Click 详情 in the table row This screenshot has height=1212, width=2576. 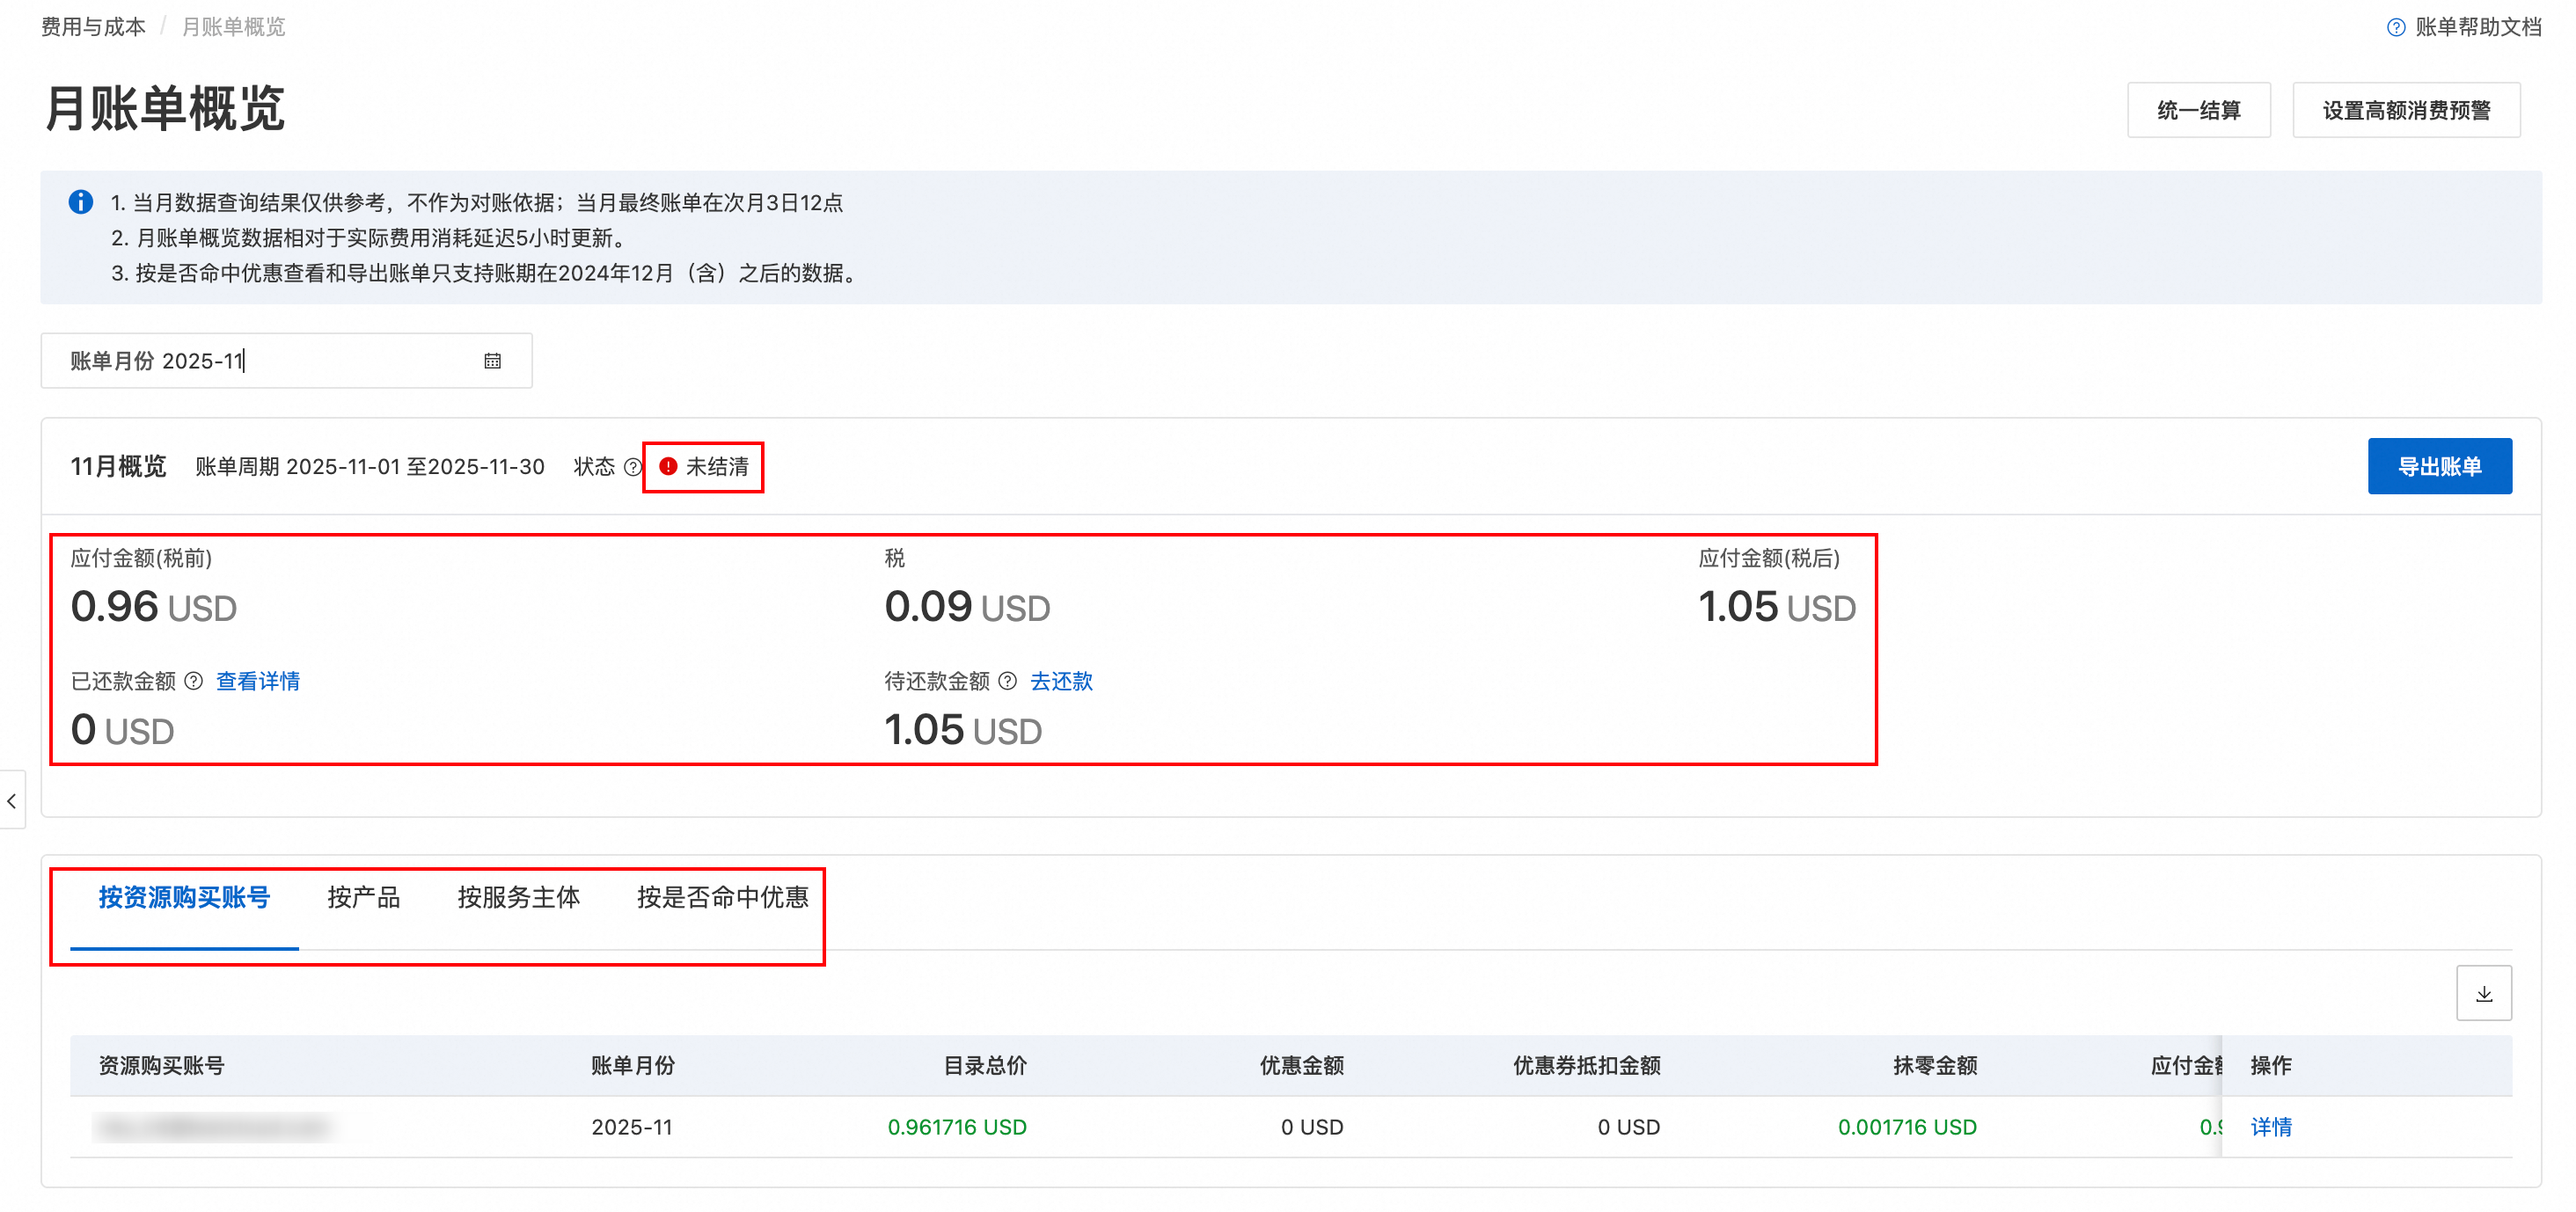click(2270, 1127)
